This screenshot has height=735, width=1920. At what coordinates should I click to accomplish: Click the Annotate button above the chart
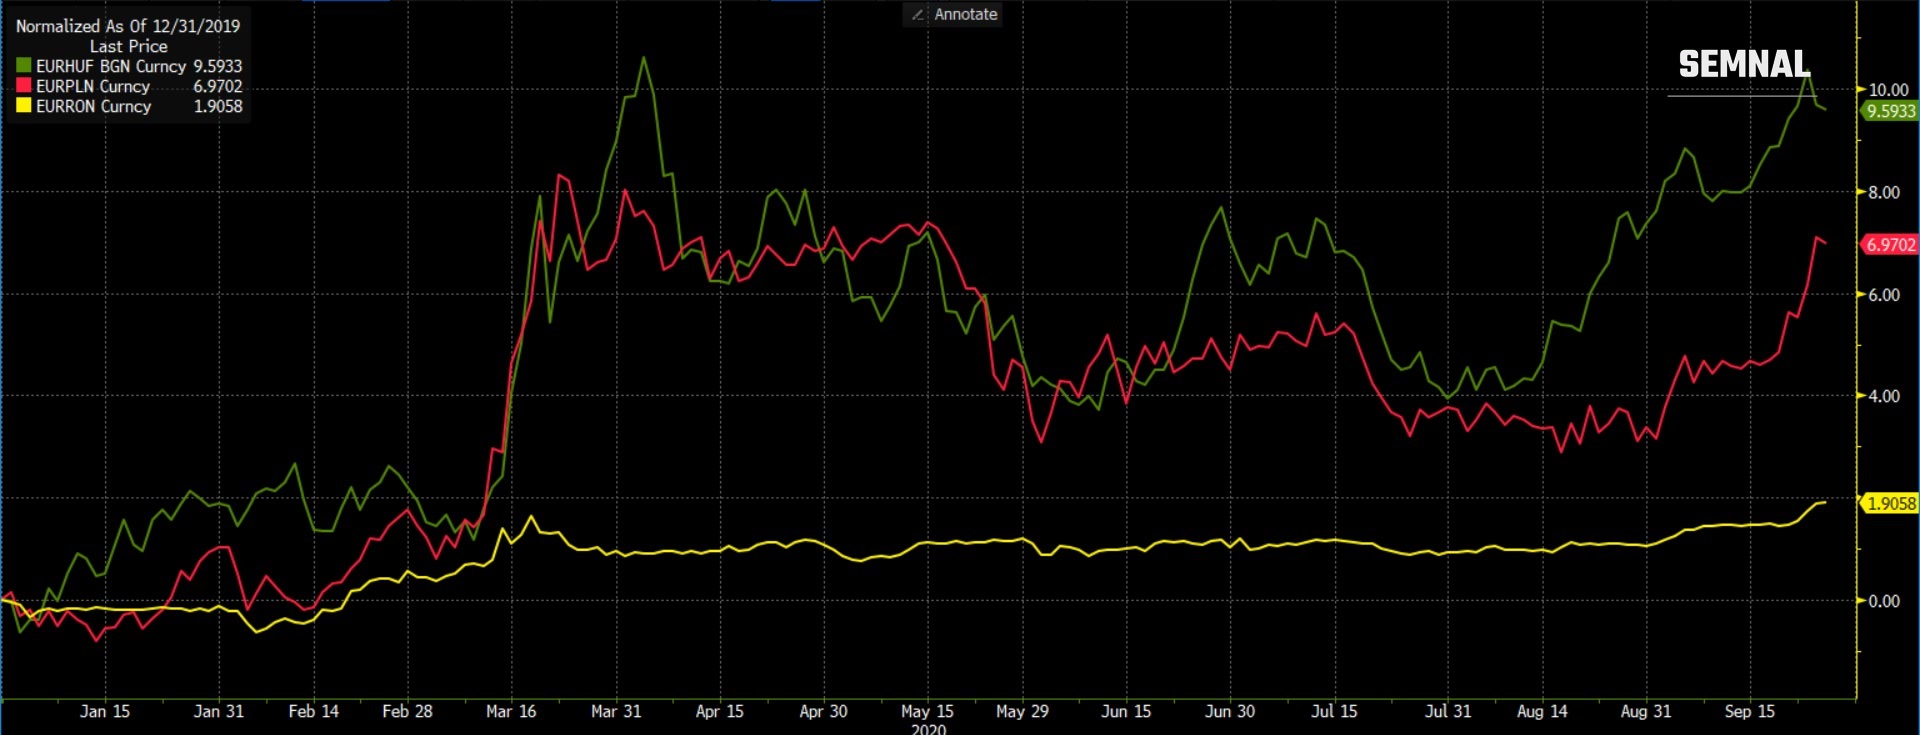click(x=952, y=14)
